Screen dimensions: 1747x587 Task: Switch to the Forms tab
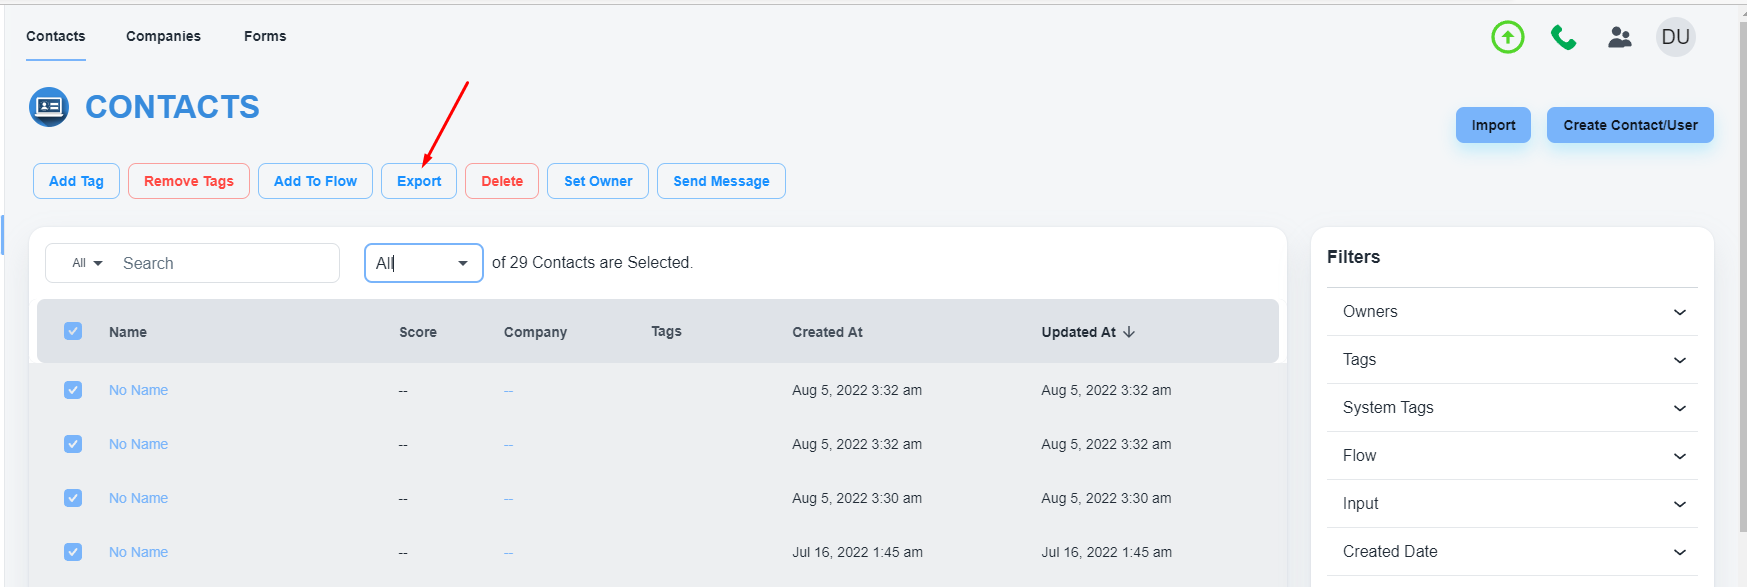point(265,36)
